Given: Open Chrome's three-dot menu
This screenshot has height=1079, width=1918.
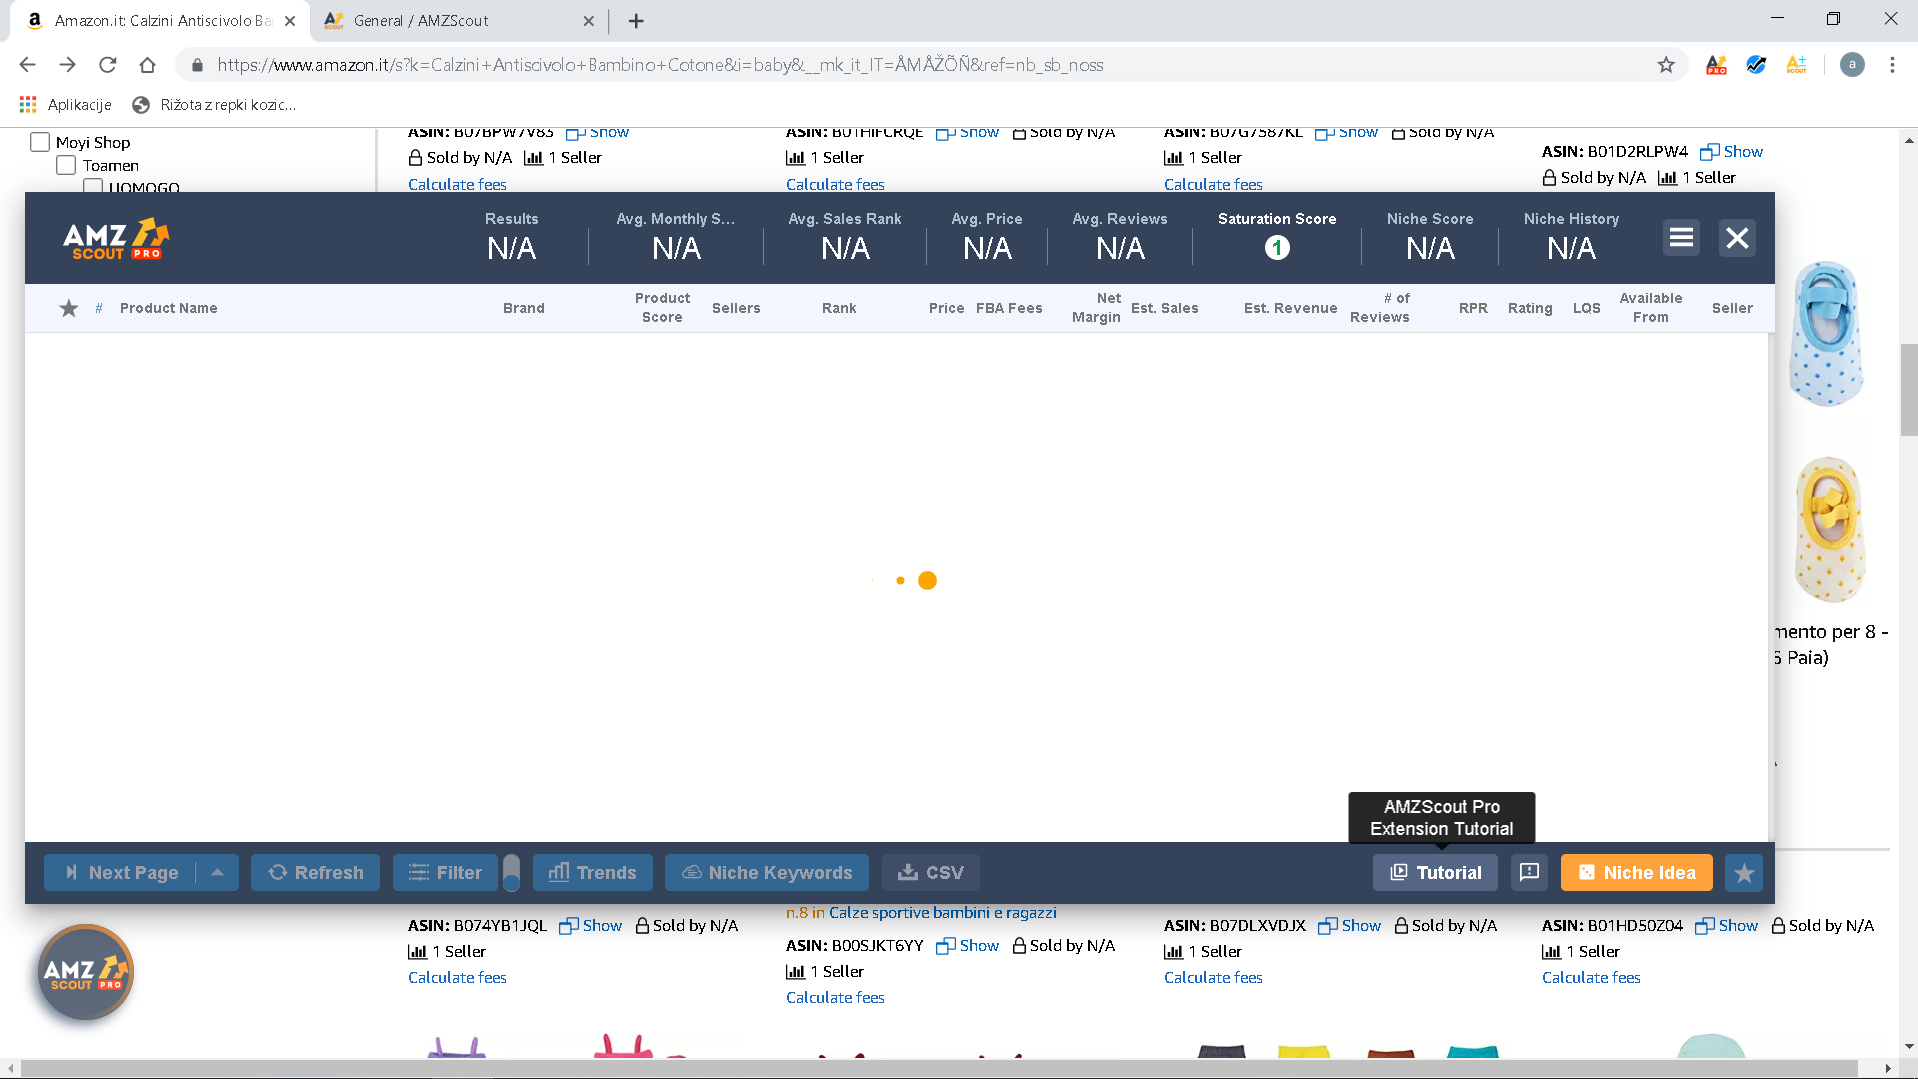Looking at the screenshot, I should (x=1892, y=65).
